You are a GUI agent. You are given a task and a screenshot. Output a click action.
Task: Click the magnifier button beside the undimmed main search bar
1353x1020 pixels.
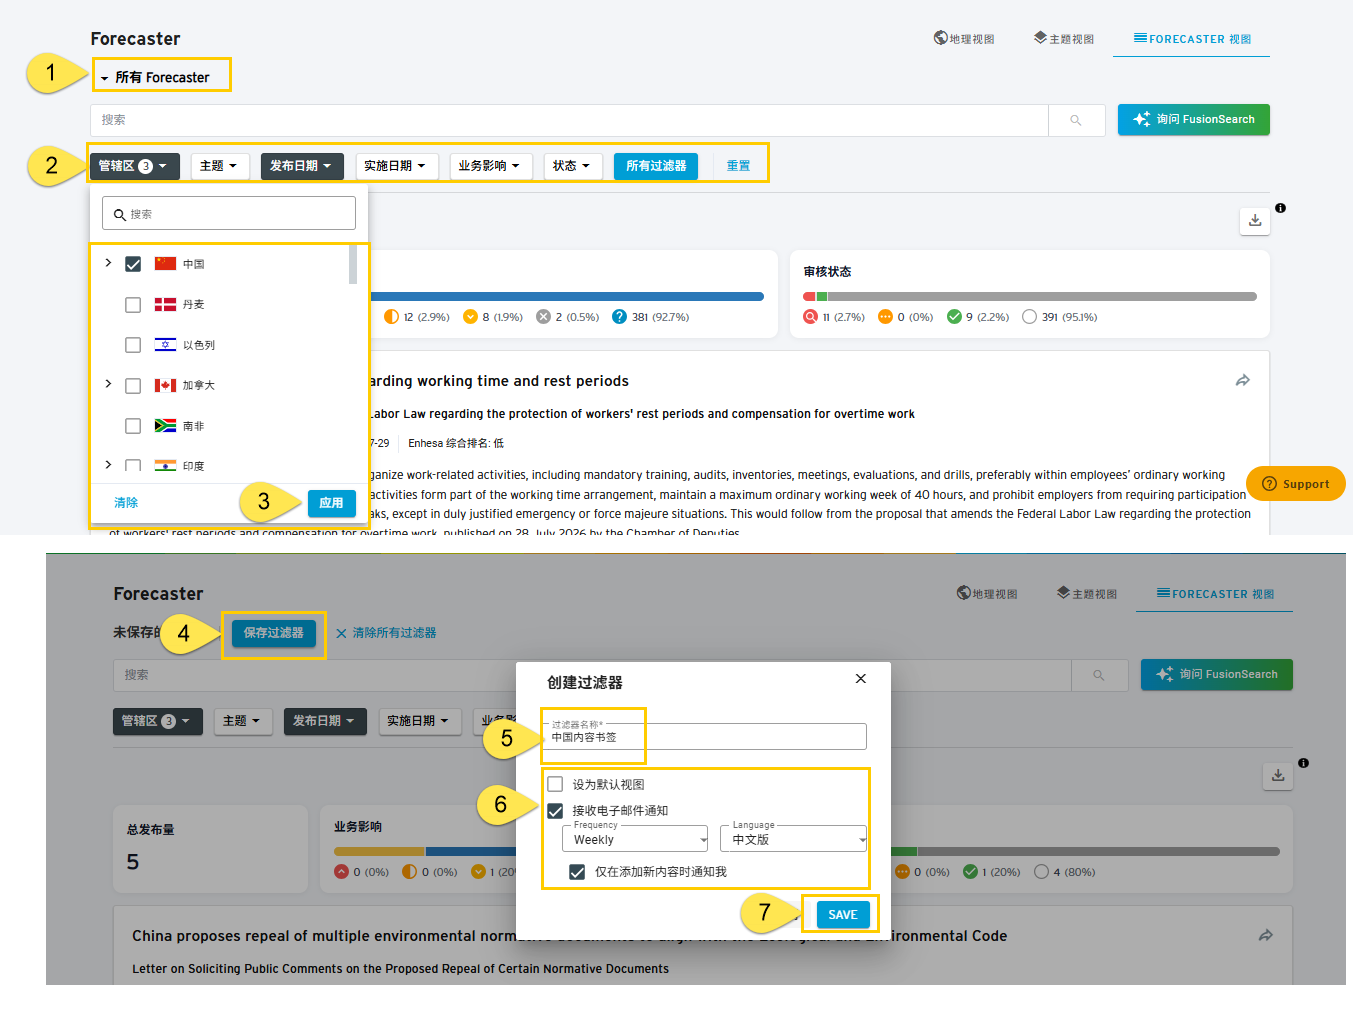[x=1076, y=120]
